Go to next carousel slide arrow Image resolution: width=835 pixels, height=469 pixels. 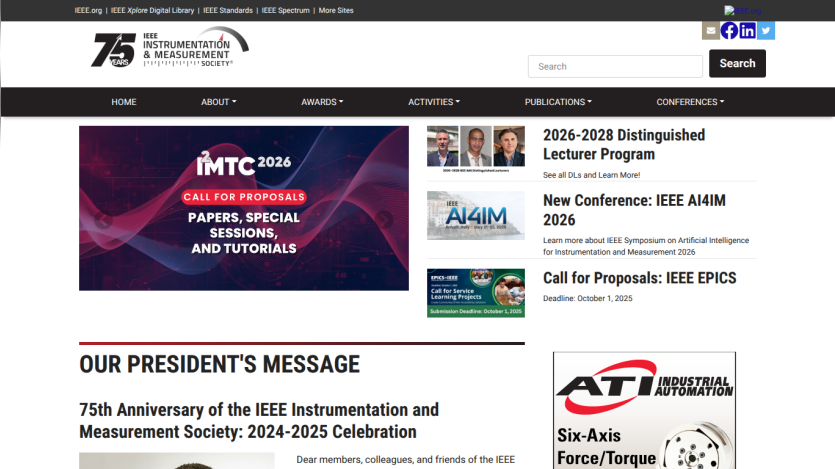(384, 219)
